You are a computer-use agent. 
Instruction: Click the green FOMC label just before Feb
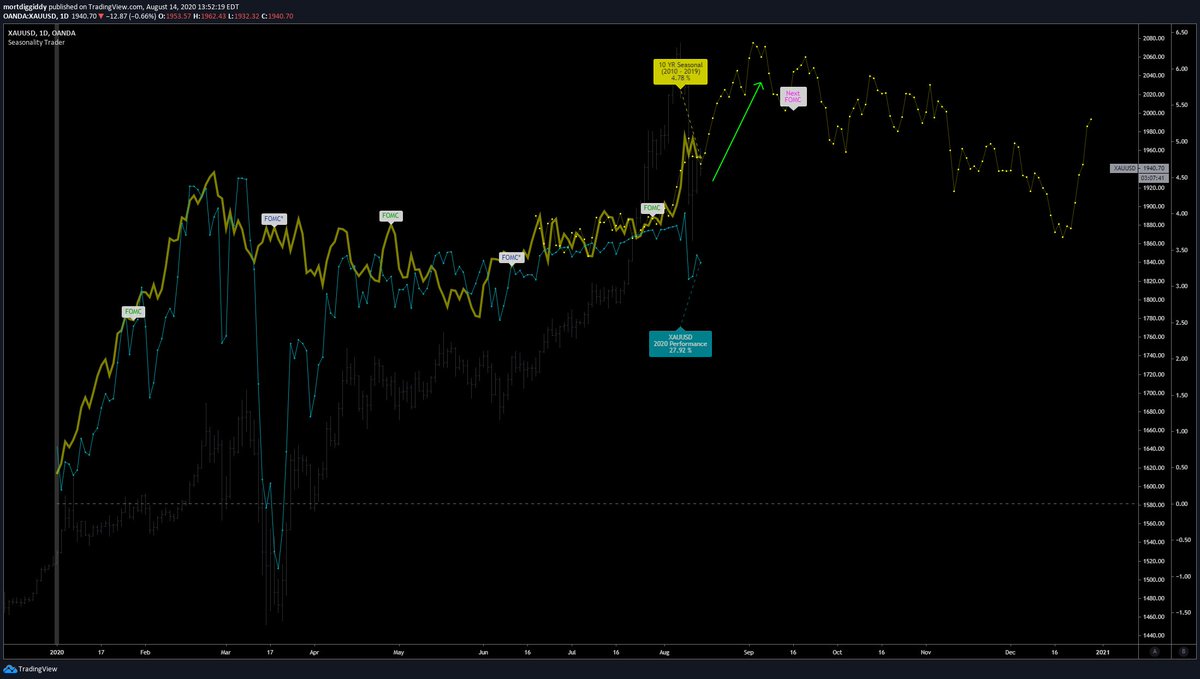click(134, 312)
